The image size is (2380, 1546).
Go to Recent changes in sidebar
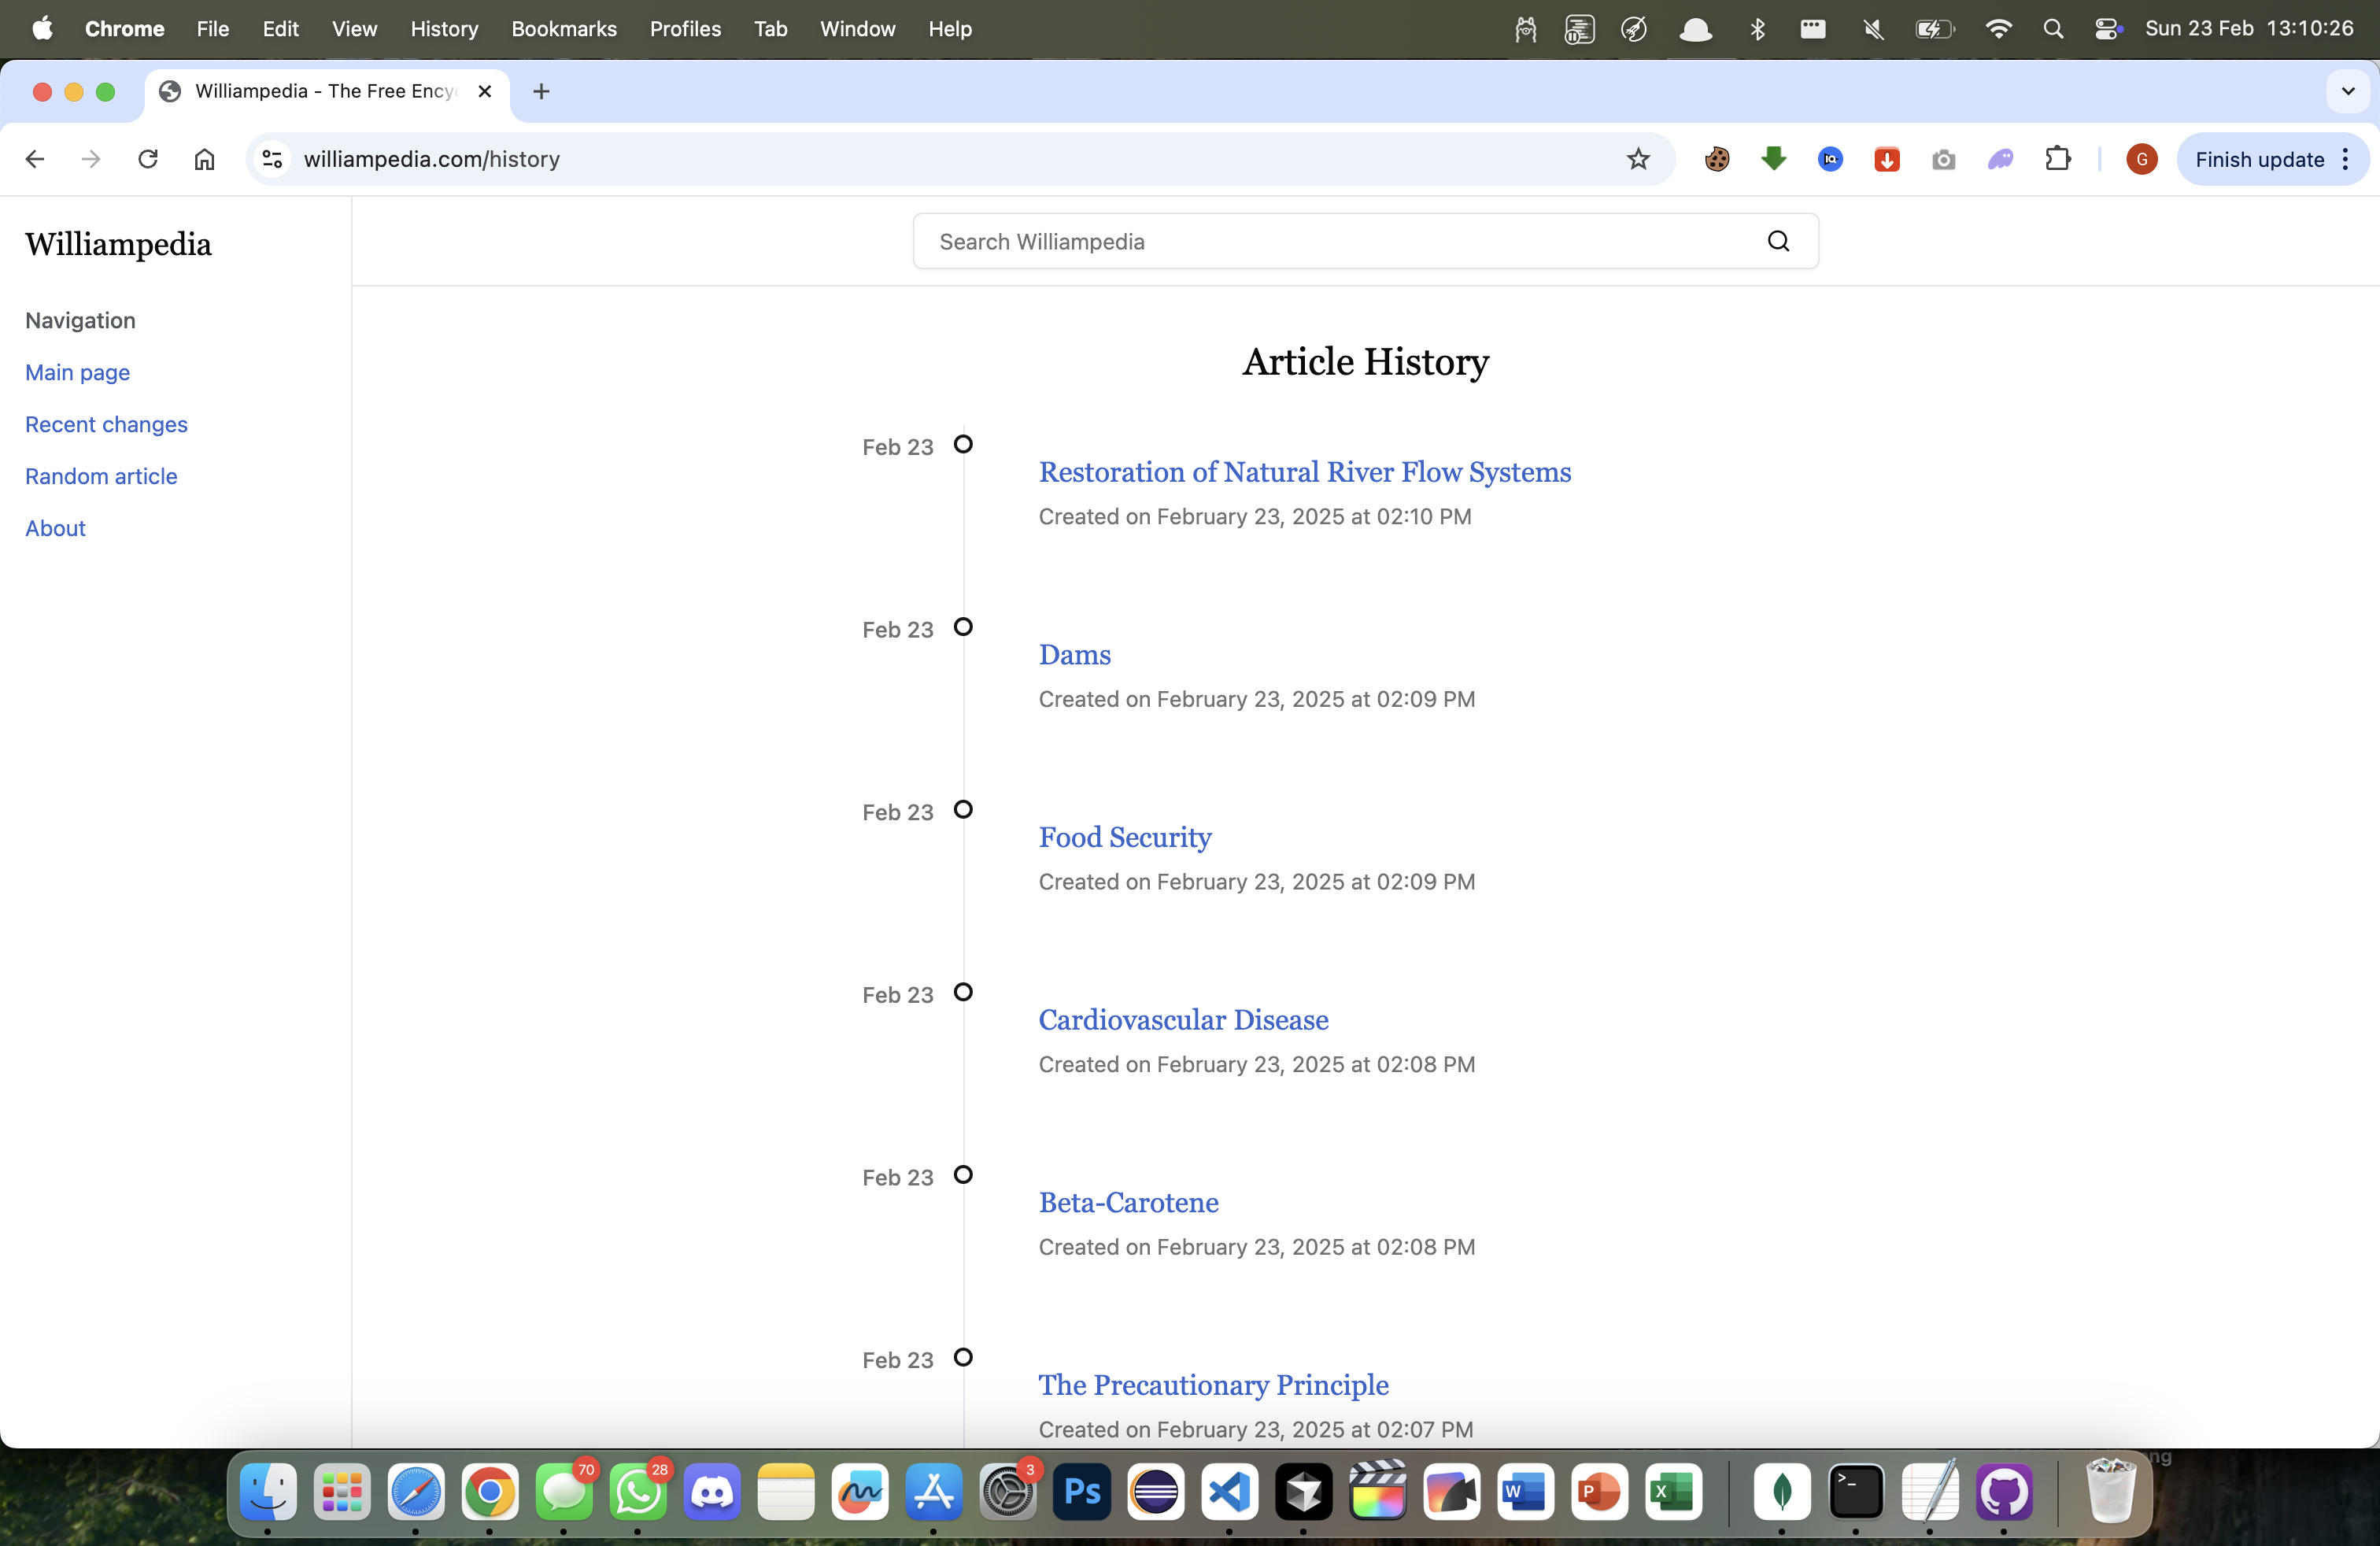[106, 424]
